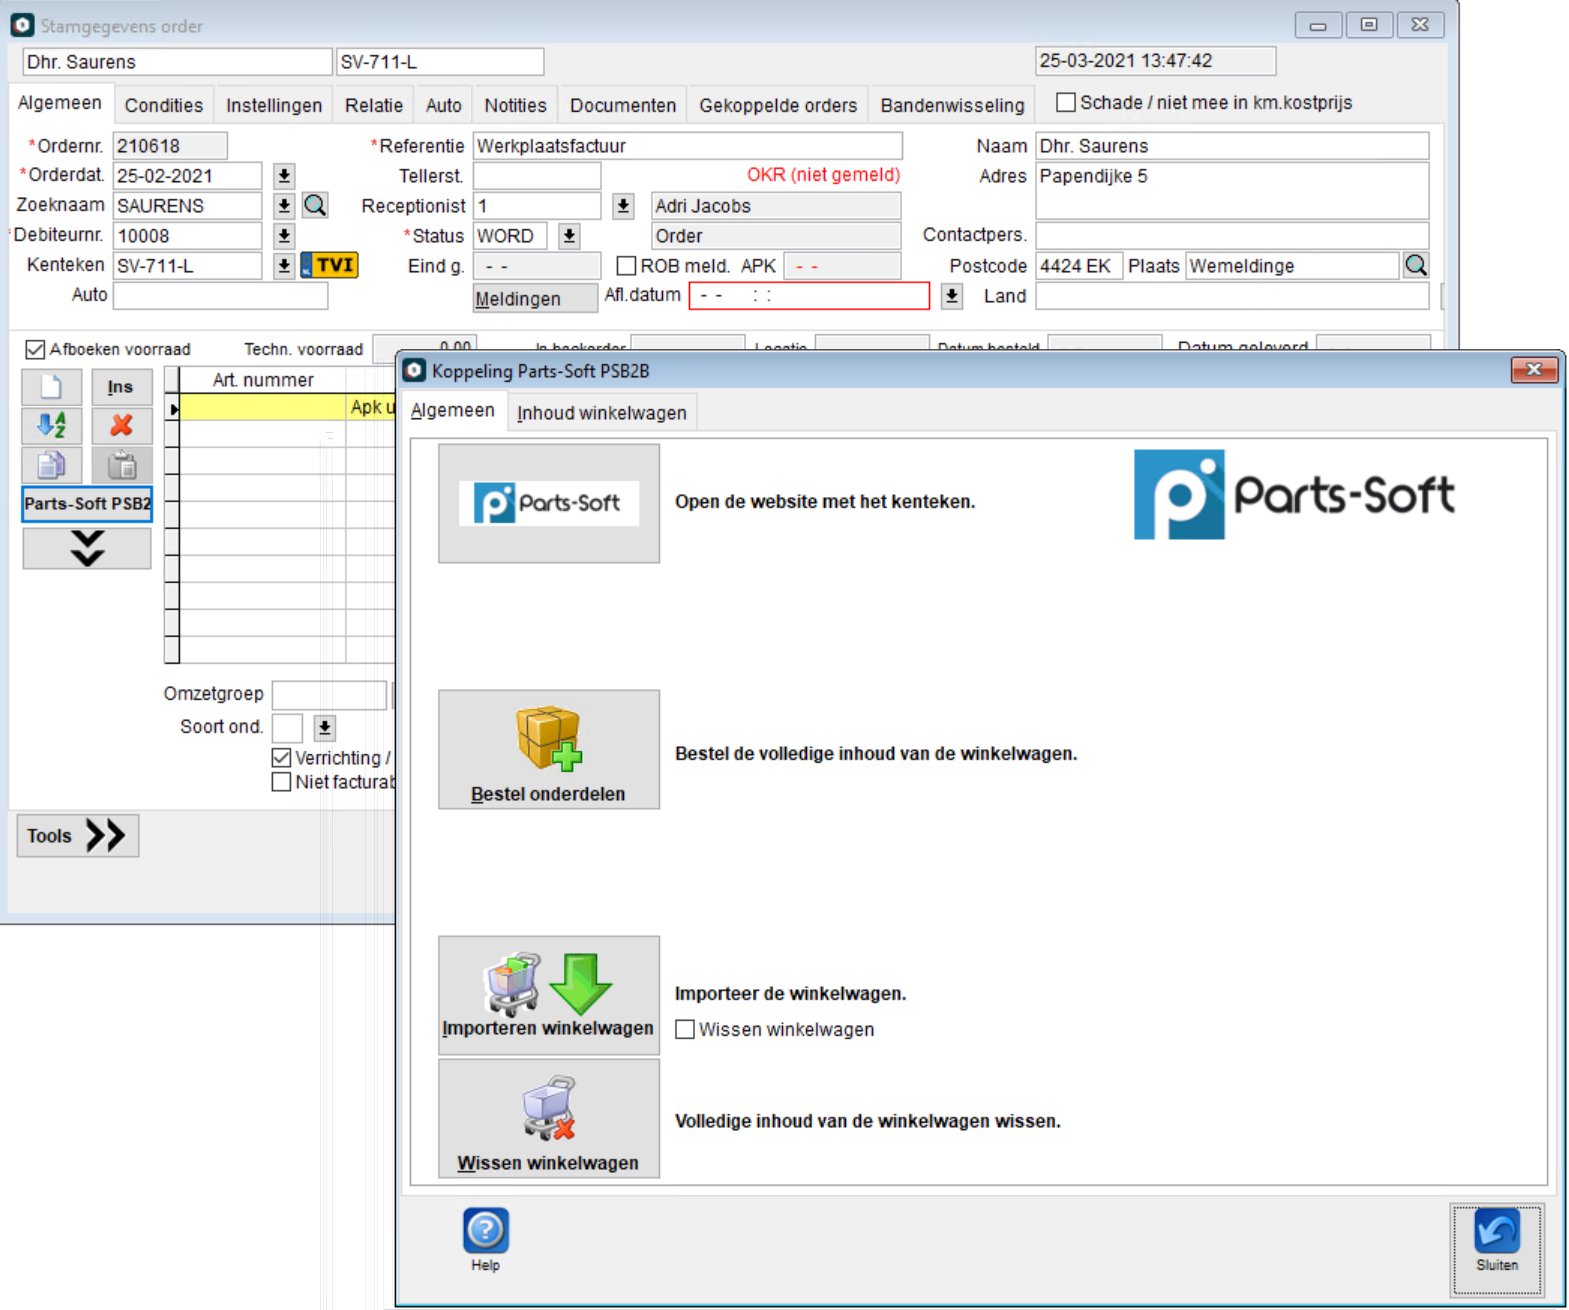Switch to Inhoud winkelwagen tab
The width and height of the screenshot is (1569, 1310).
click(602, 413)
